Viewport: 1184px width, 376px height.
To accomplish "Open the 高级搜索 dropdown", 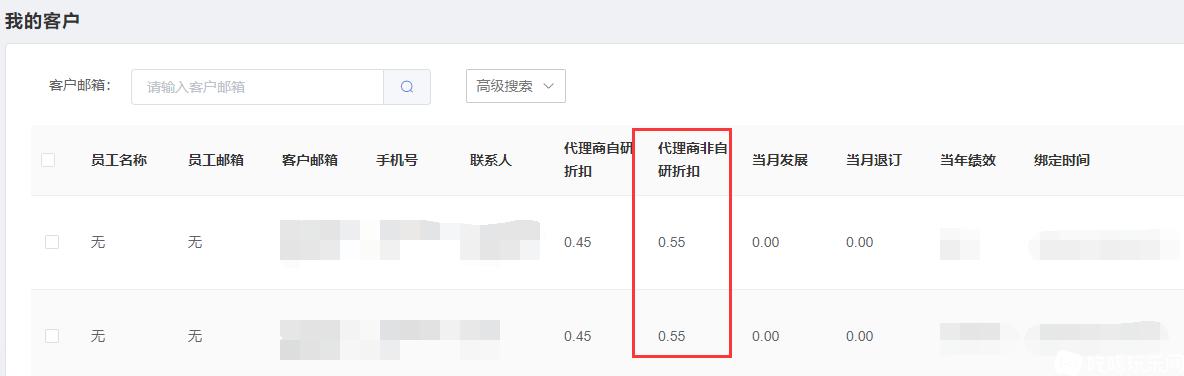I will [516, 86].
